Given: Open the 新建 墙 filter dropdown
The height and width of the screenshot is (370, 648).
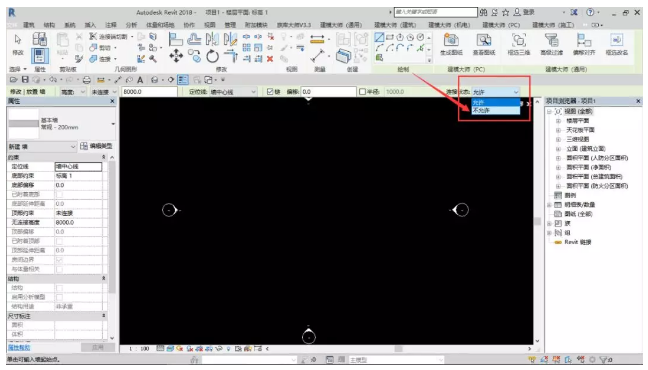Looking at the screenshot, I should (43, 147).
